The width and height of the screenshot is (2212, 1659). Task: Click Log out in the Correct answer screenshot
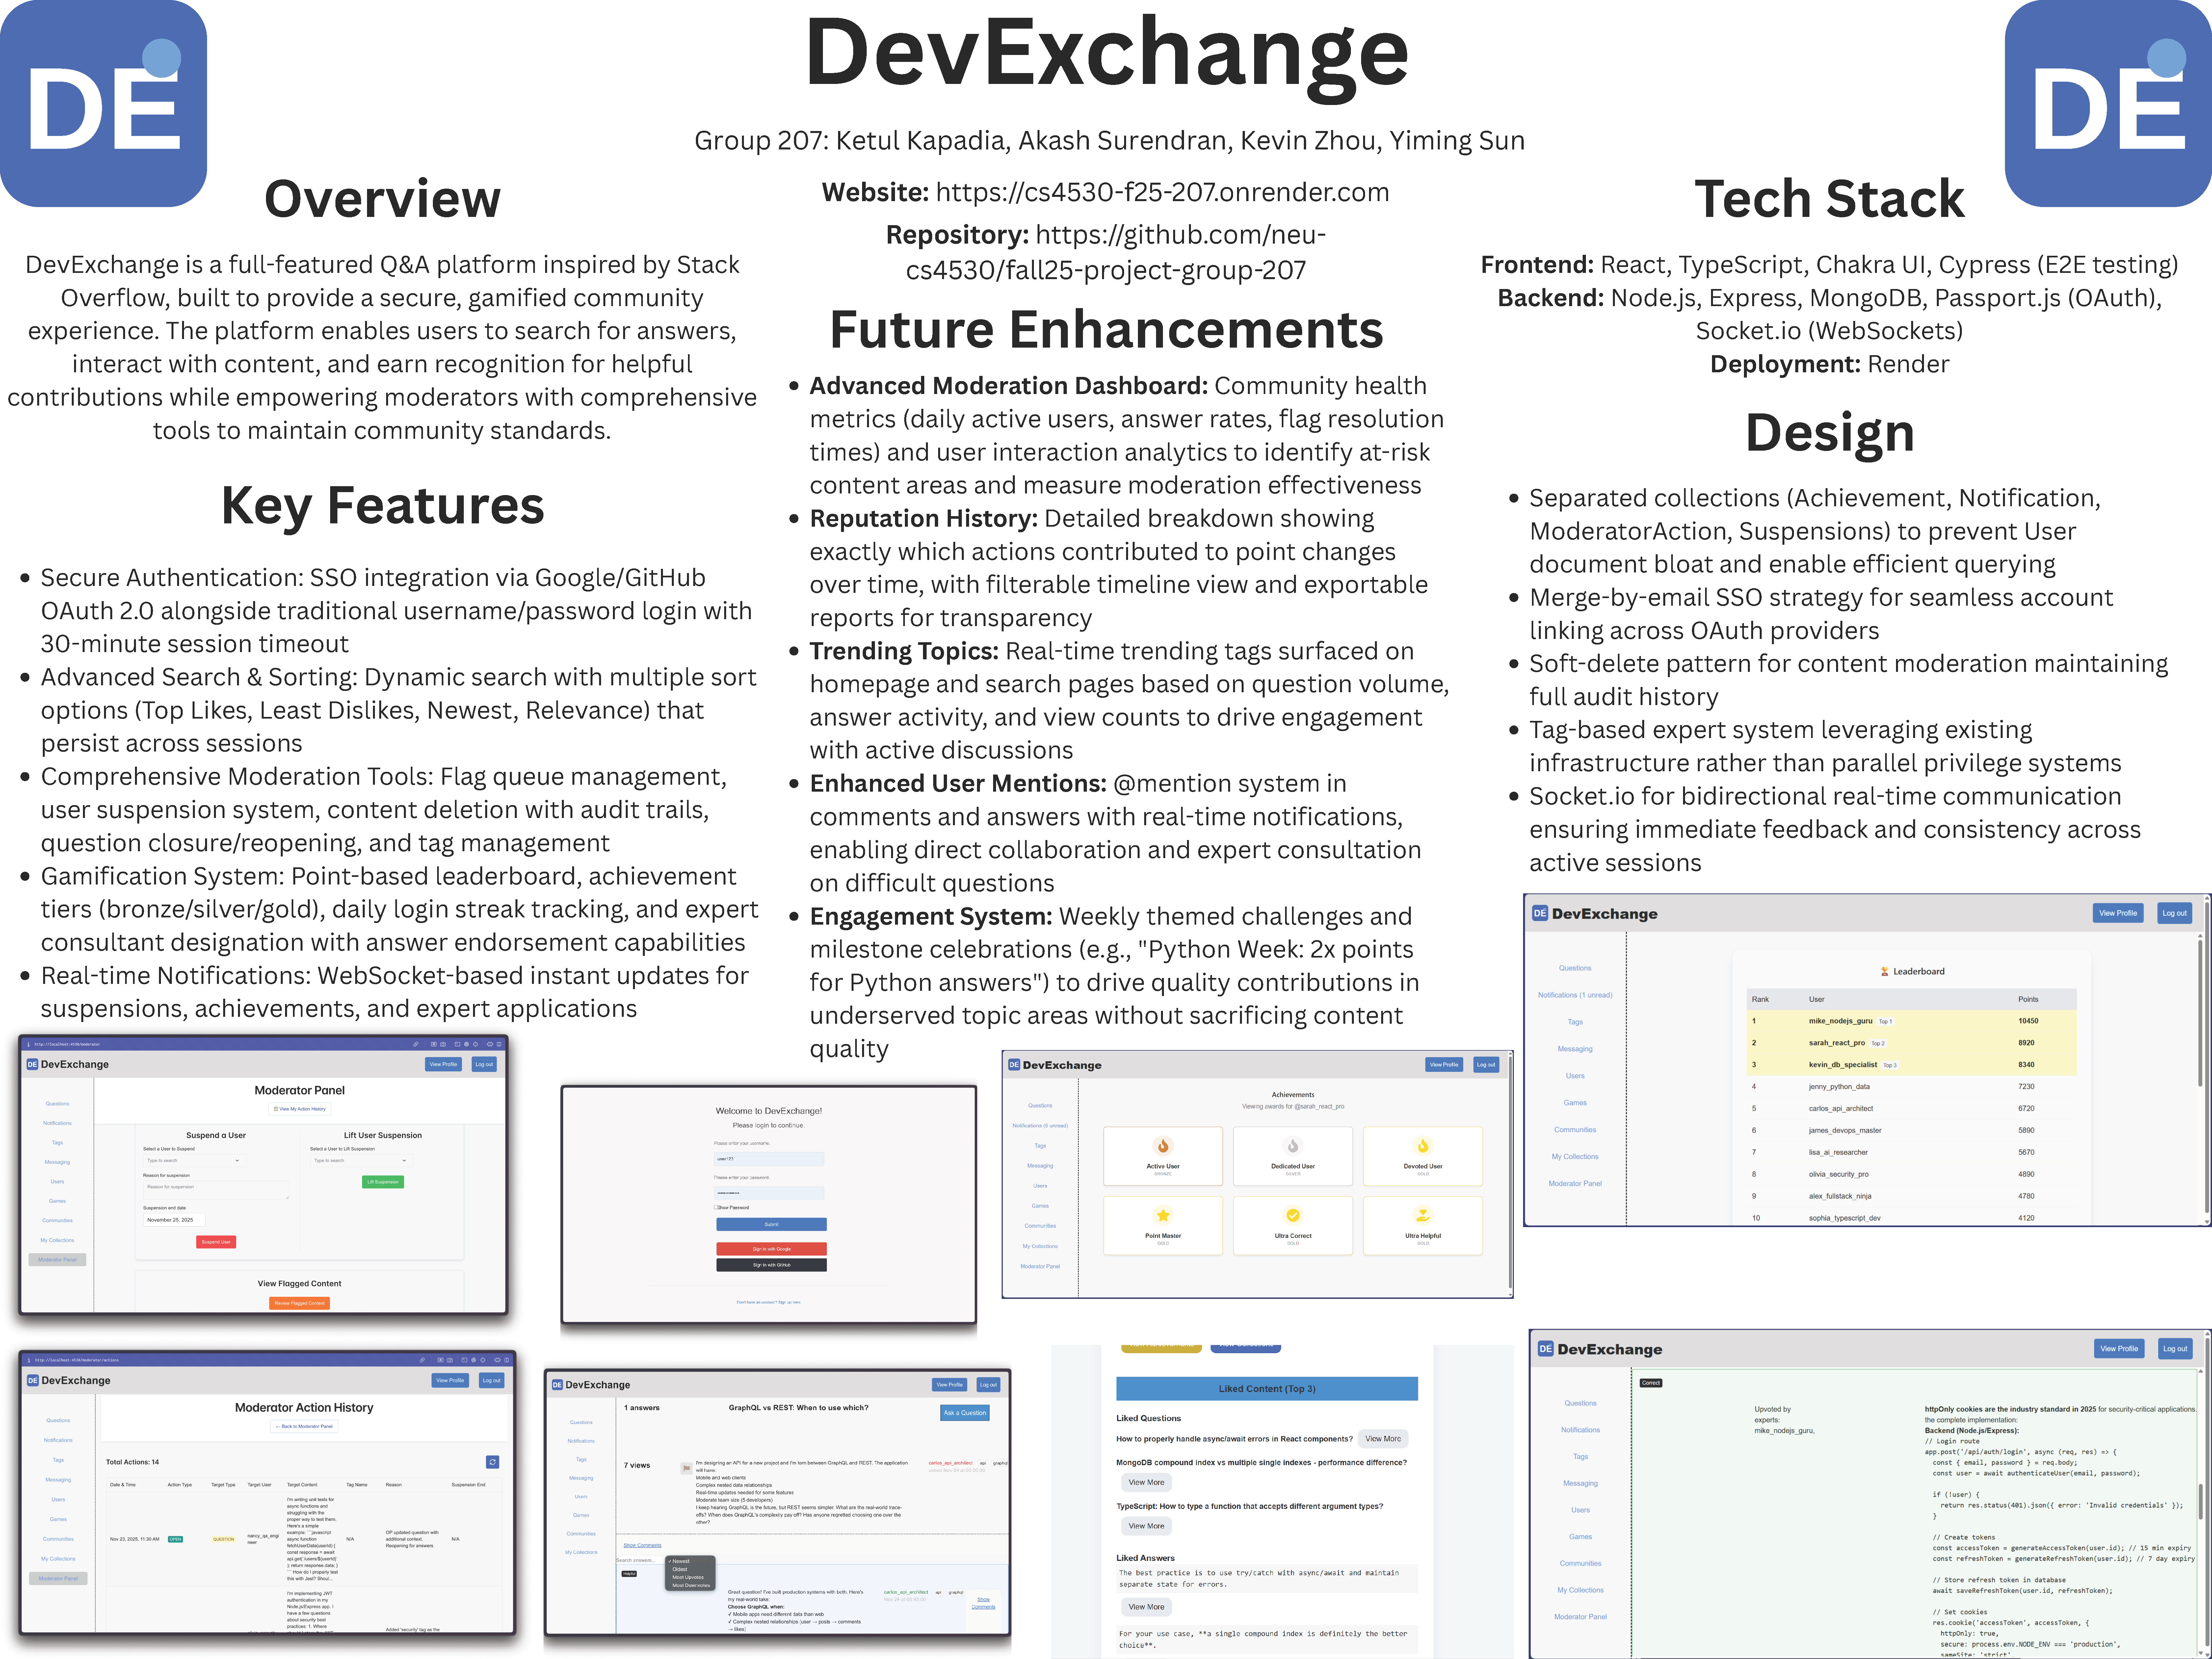(x=2175, y=1349)
